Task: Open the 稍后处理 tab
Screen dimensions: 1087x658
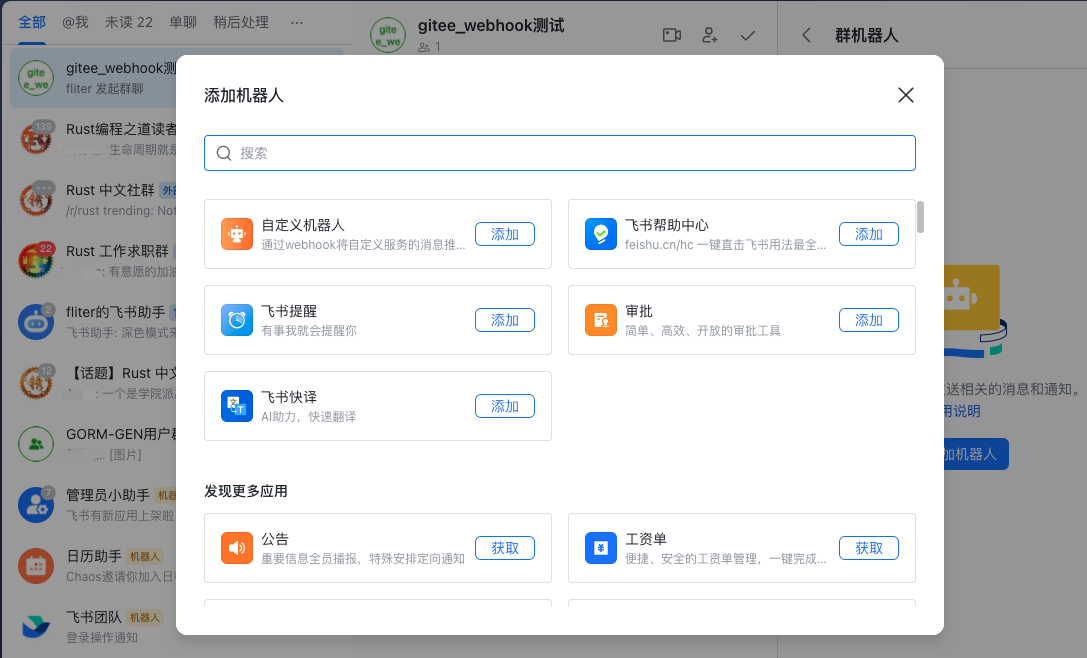Action: tap(241, 22)
